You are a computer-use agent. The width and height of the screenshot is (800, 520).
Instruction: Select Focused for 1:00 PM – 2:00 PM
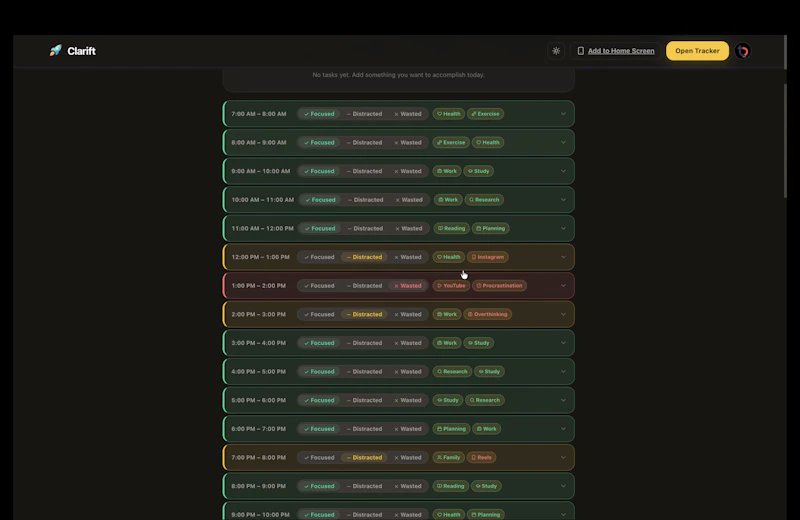click(x=319, y=286)
